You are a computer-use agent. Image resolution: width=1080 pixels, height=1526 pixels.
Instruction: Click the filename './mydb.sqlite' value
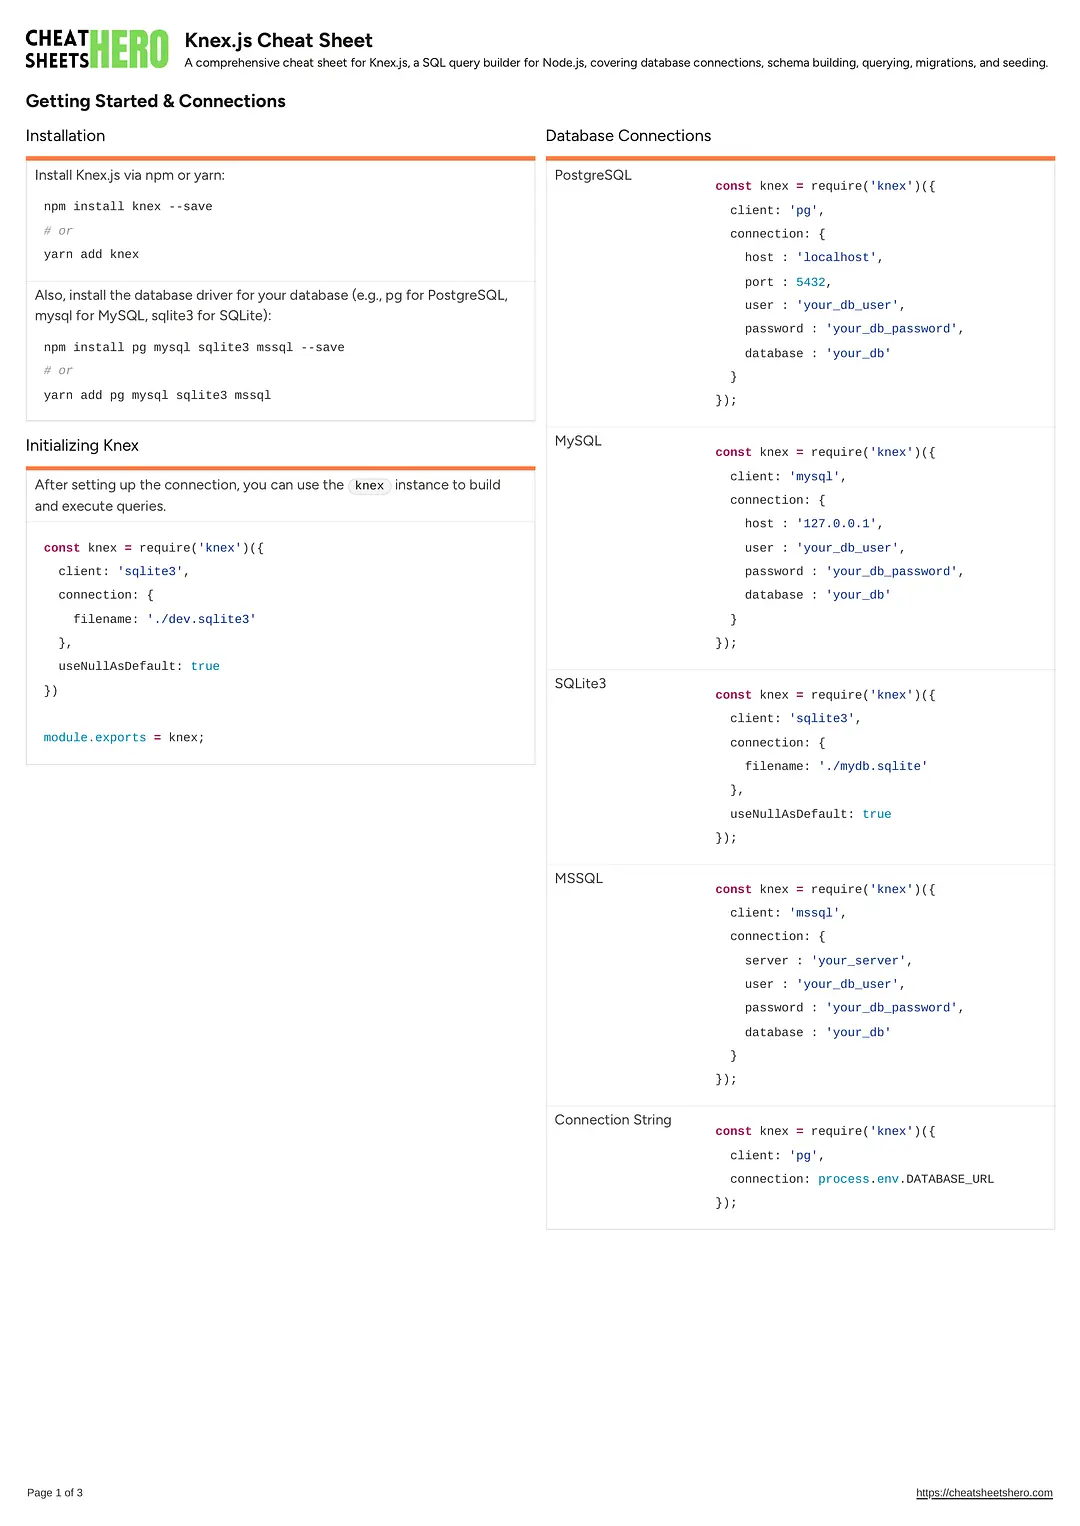[x=873, y=767]
